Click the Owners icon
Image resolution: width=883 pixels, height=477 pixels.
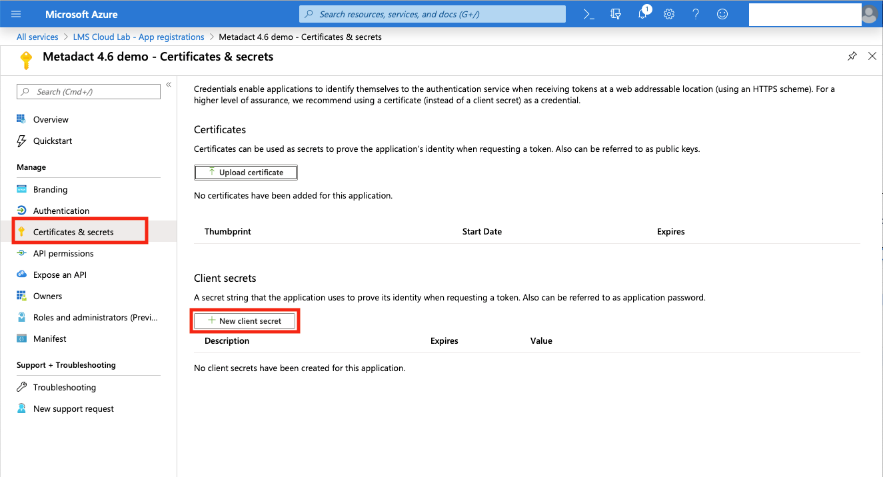coord(21,295)
